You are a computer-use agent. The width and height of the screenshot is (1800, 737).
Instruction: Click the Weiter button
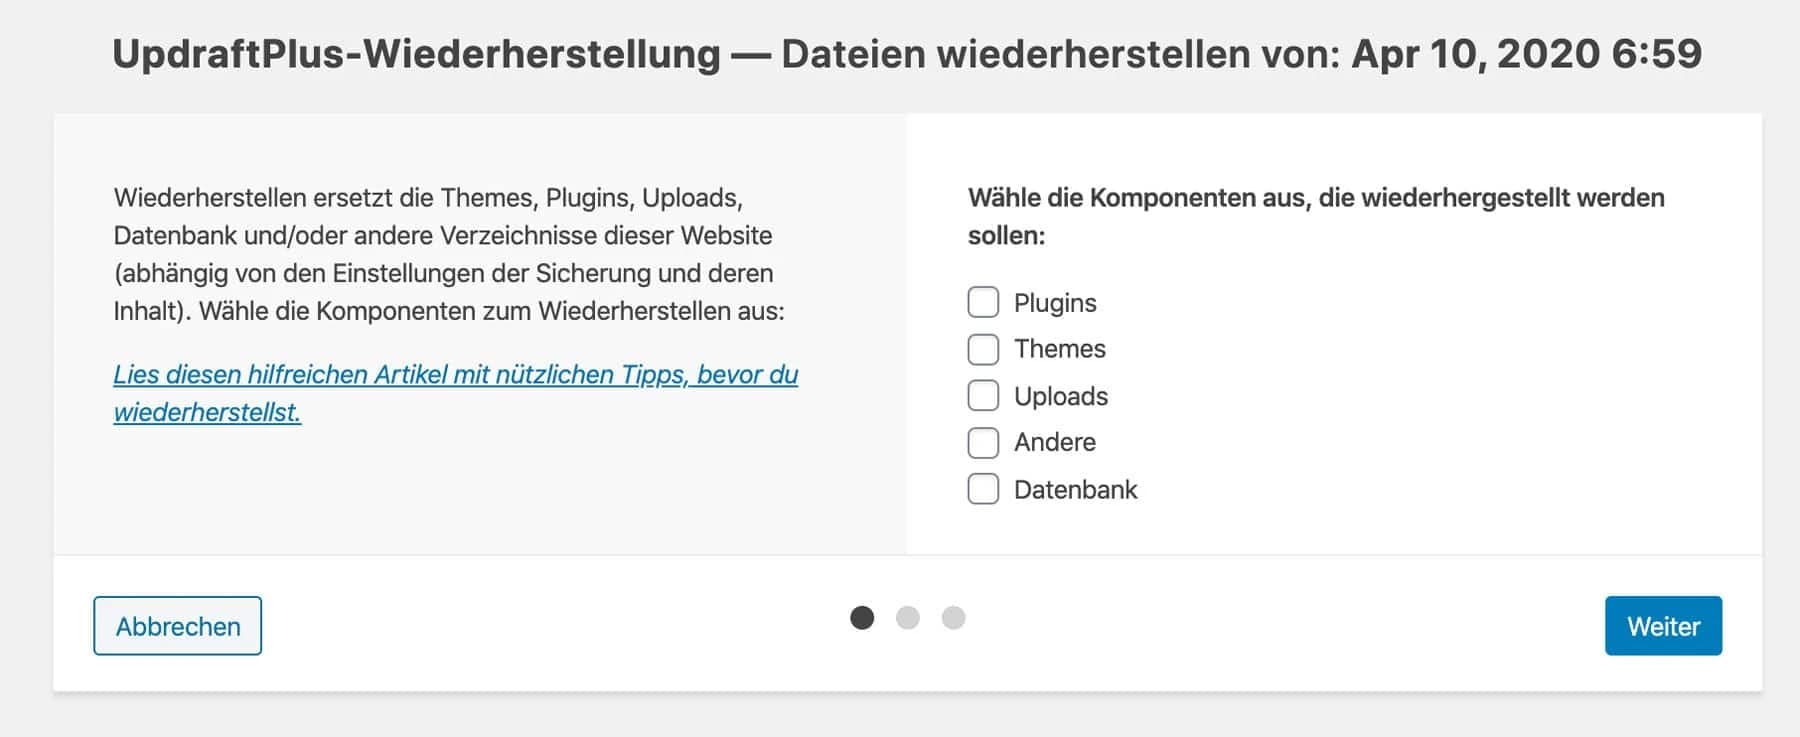[1663, 626]
